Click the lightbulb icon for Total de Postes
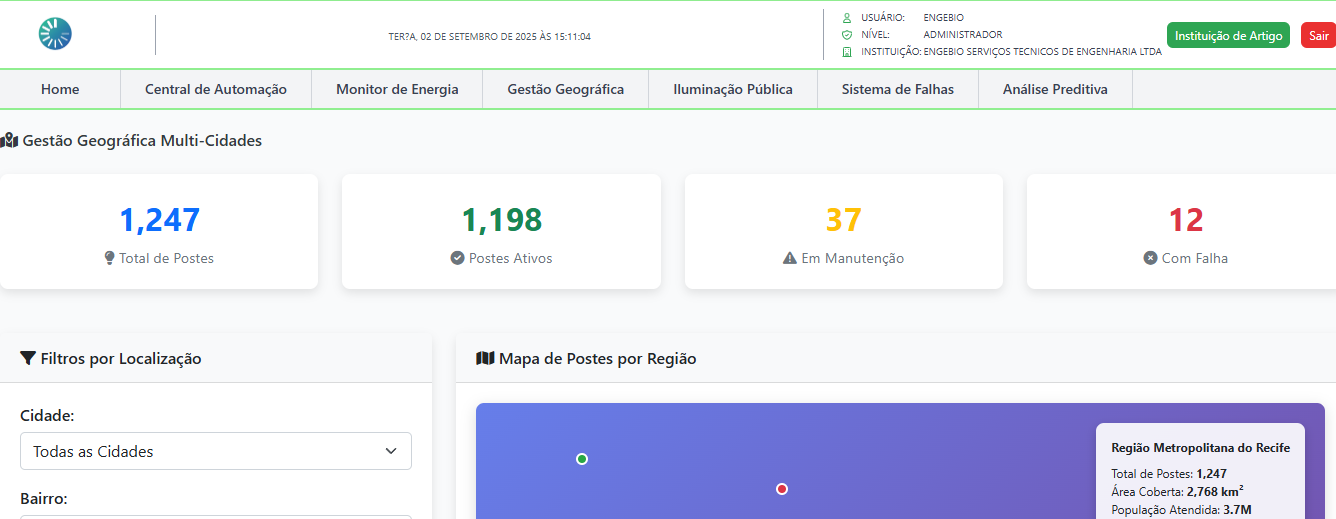The width and height of the screenshot is (1336, 519). 110,258
